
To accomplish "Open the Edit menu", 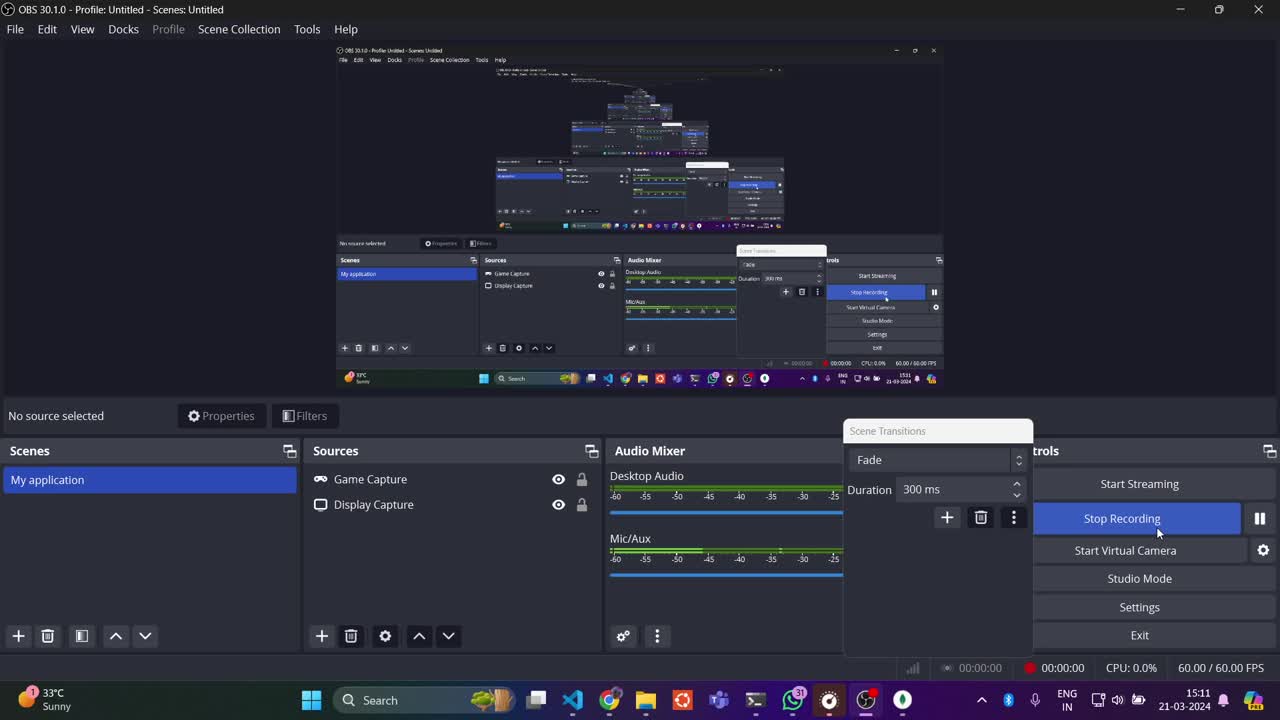I will tap(47, 29).
